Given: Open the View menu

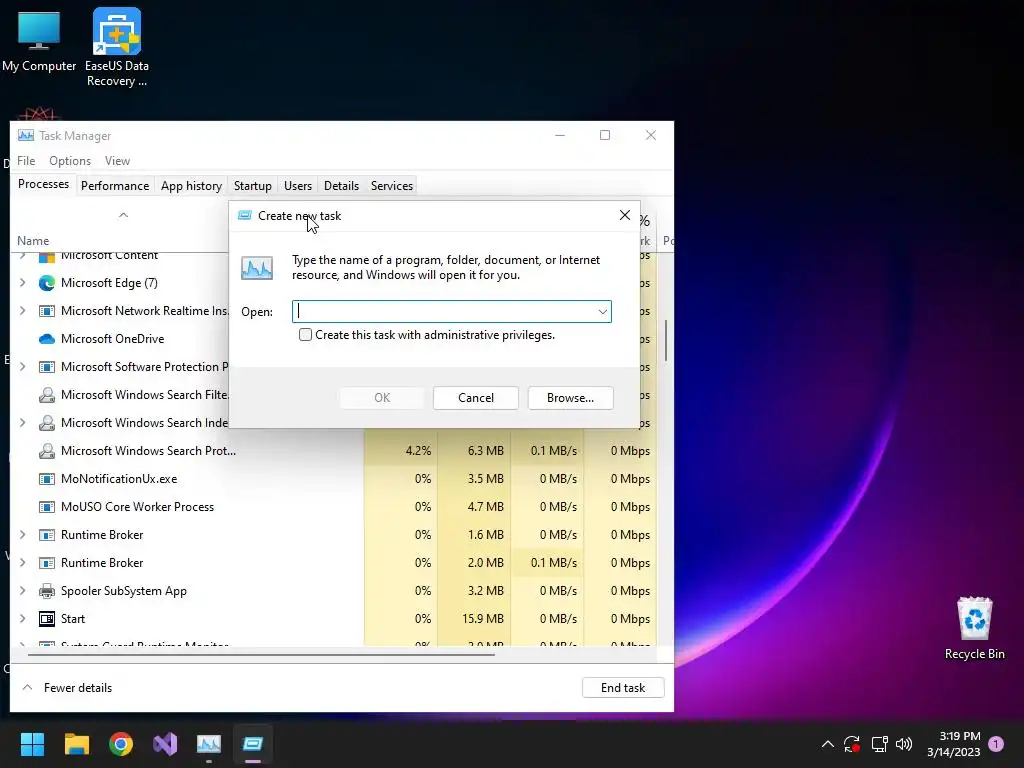Looking at the screenshot, I should [118, 161].
